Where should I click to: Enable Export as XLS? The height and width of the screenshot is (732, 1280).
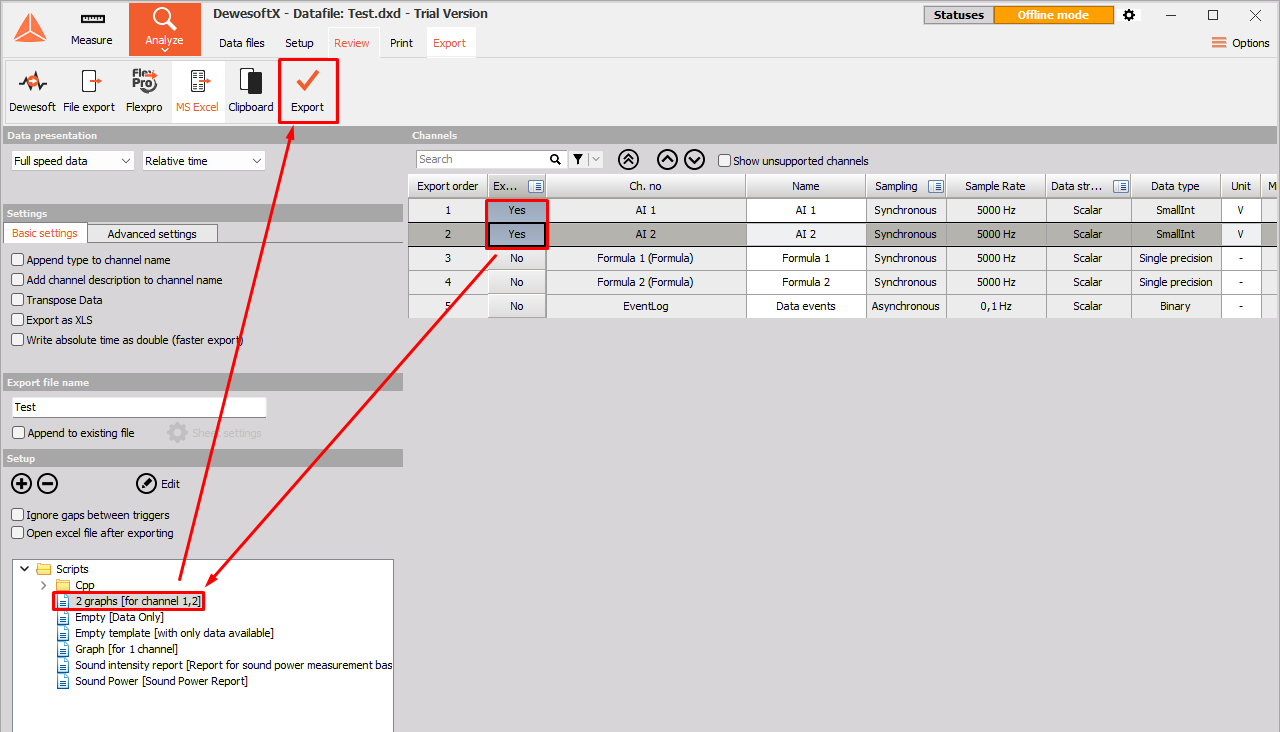tap(18, 320)
